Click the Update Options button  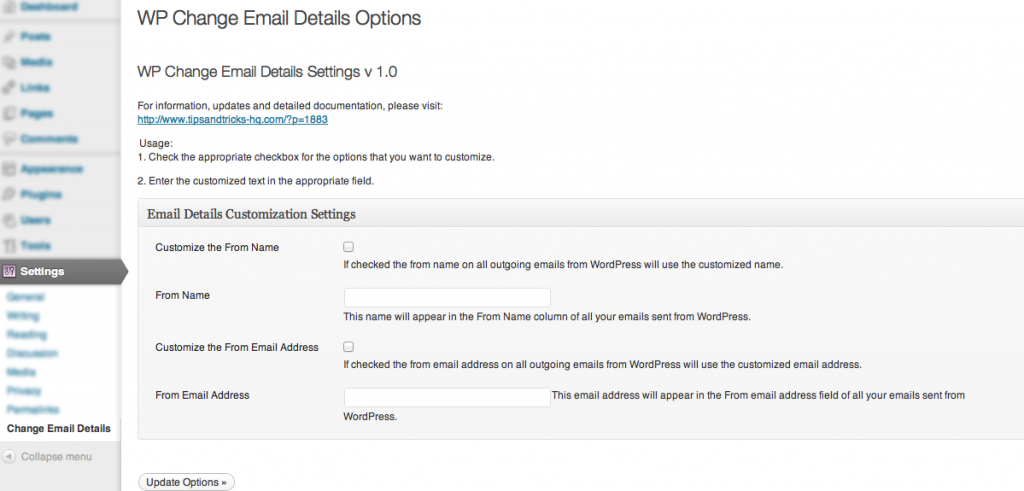click(186, 483)
